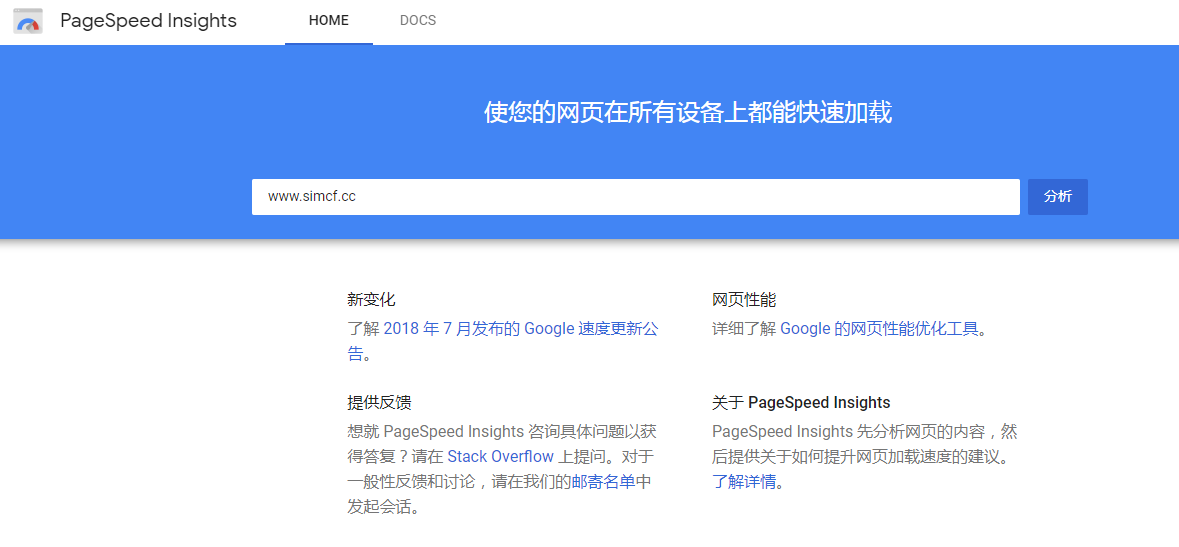Follow the Stack Overflow link
This screenshot has height=547, width=1179.
tap(501, 456)
